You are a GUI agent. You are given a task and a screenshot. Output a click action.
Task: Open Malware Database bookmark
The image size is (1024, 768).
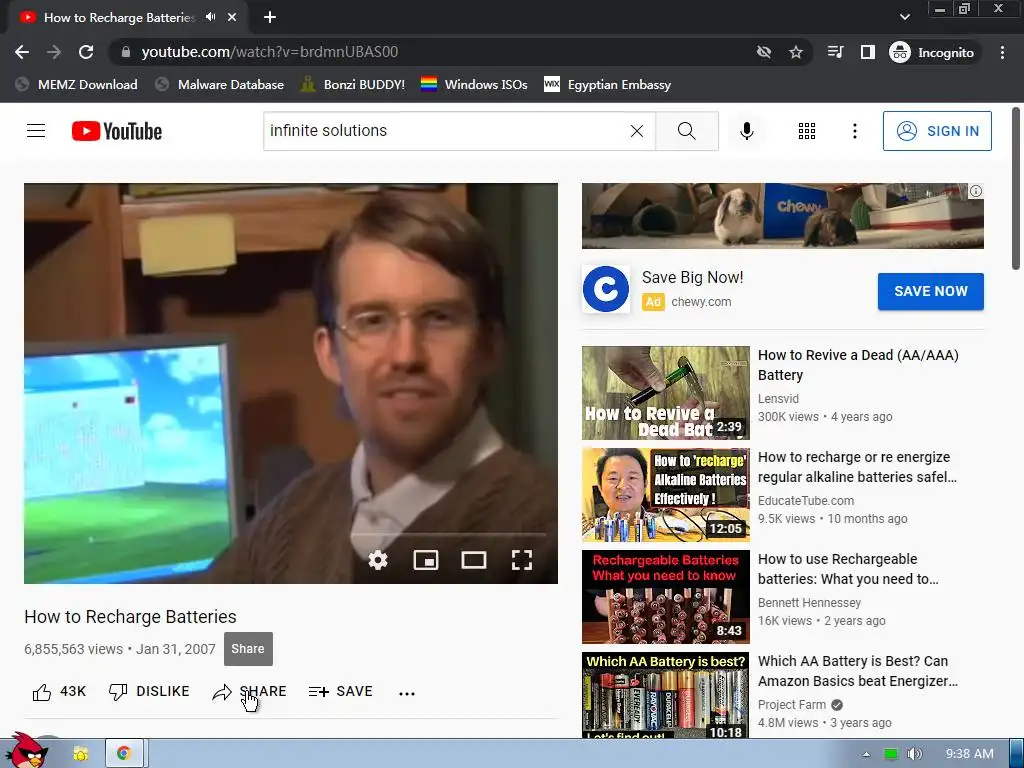[220, 84]
